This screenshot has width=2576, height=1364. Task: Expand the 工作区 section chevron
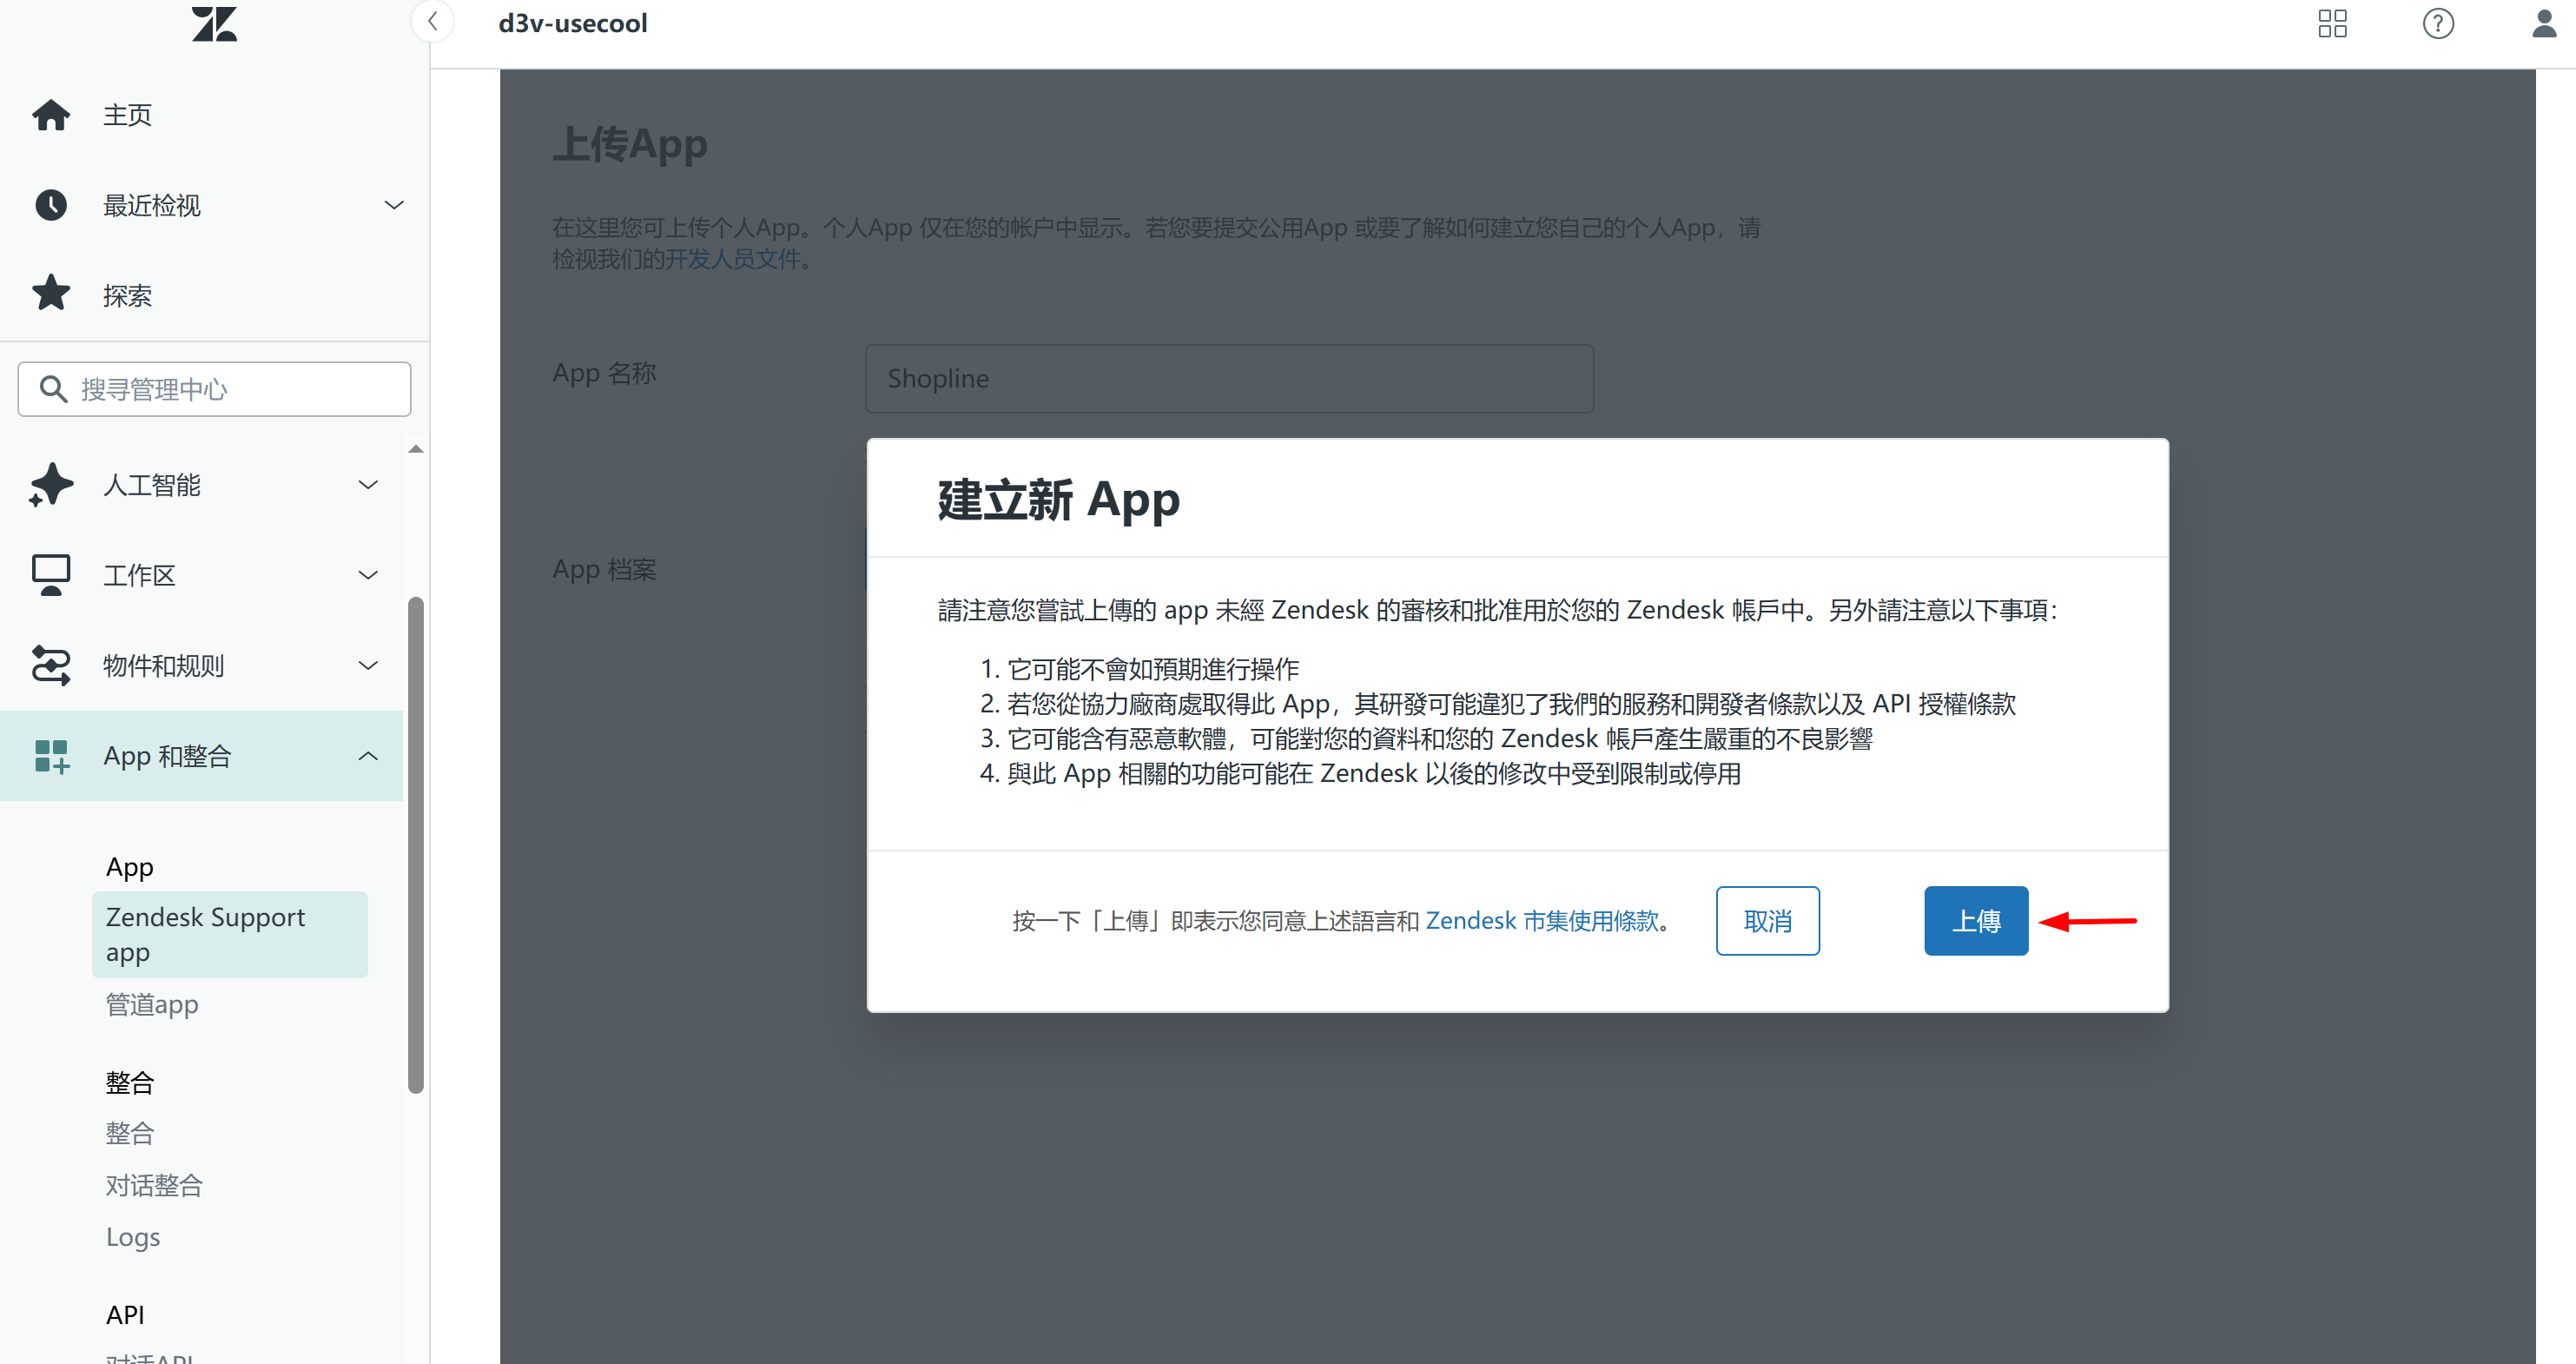pyautogui.click(x=368, y=575)
